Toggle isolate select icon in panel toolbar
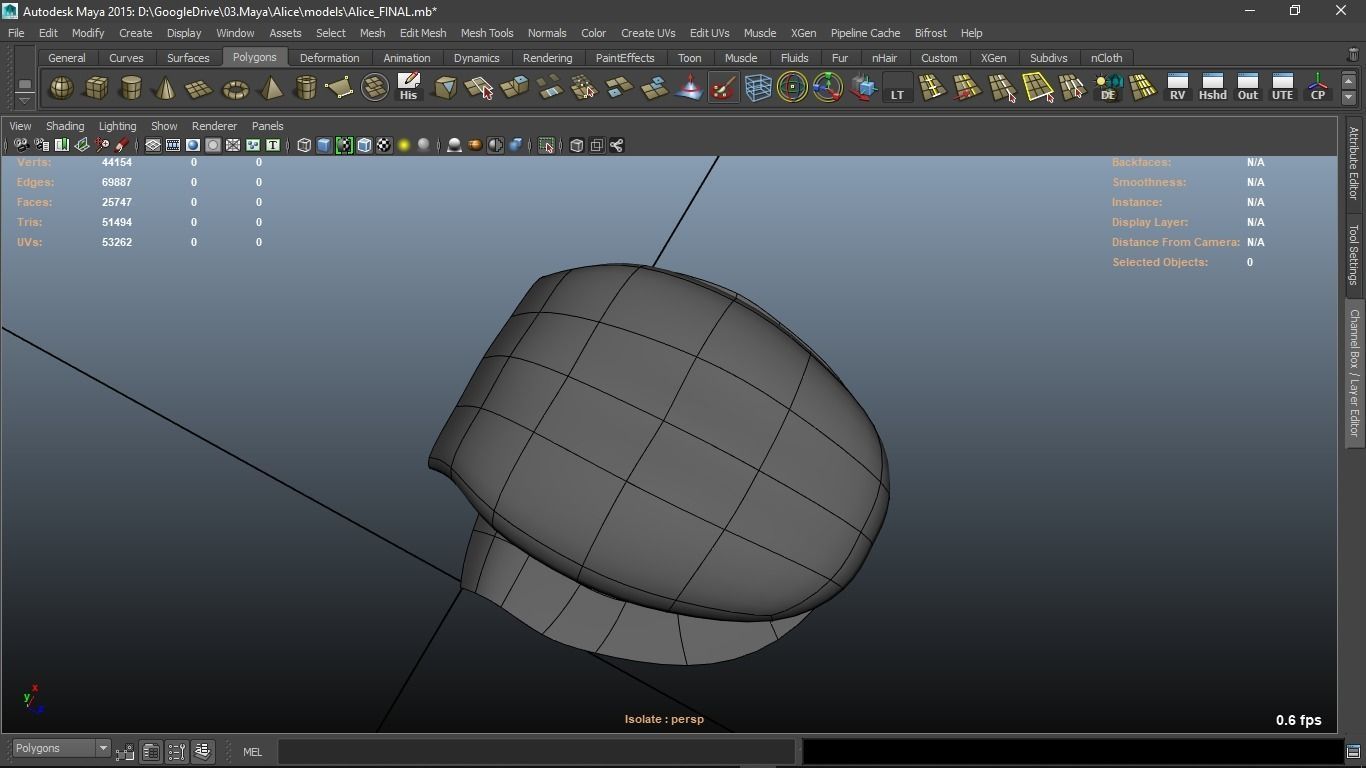 546,145
